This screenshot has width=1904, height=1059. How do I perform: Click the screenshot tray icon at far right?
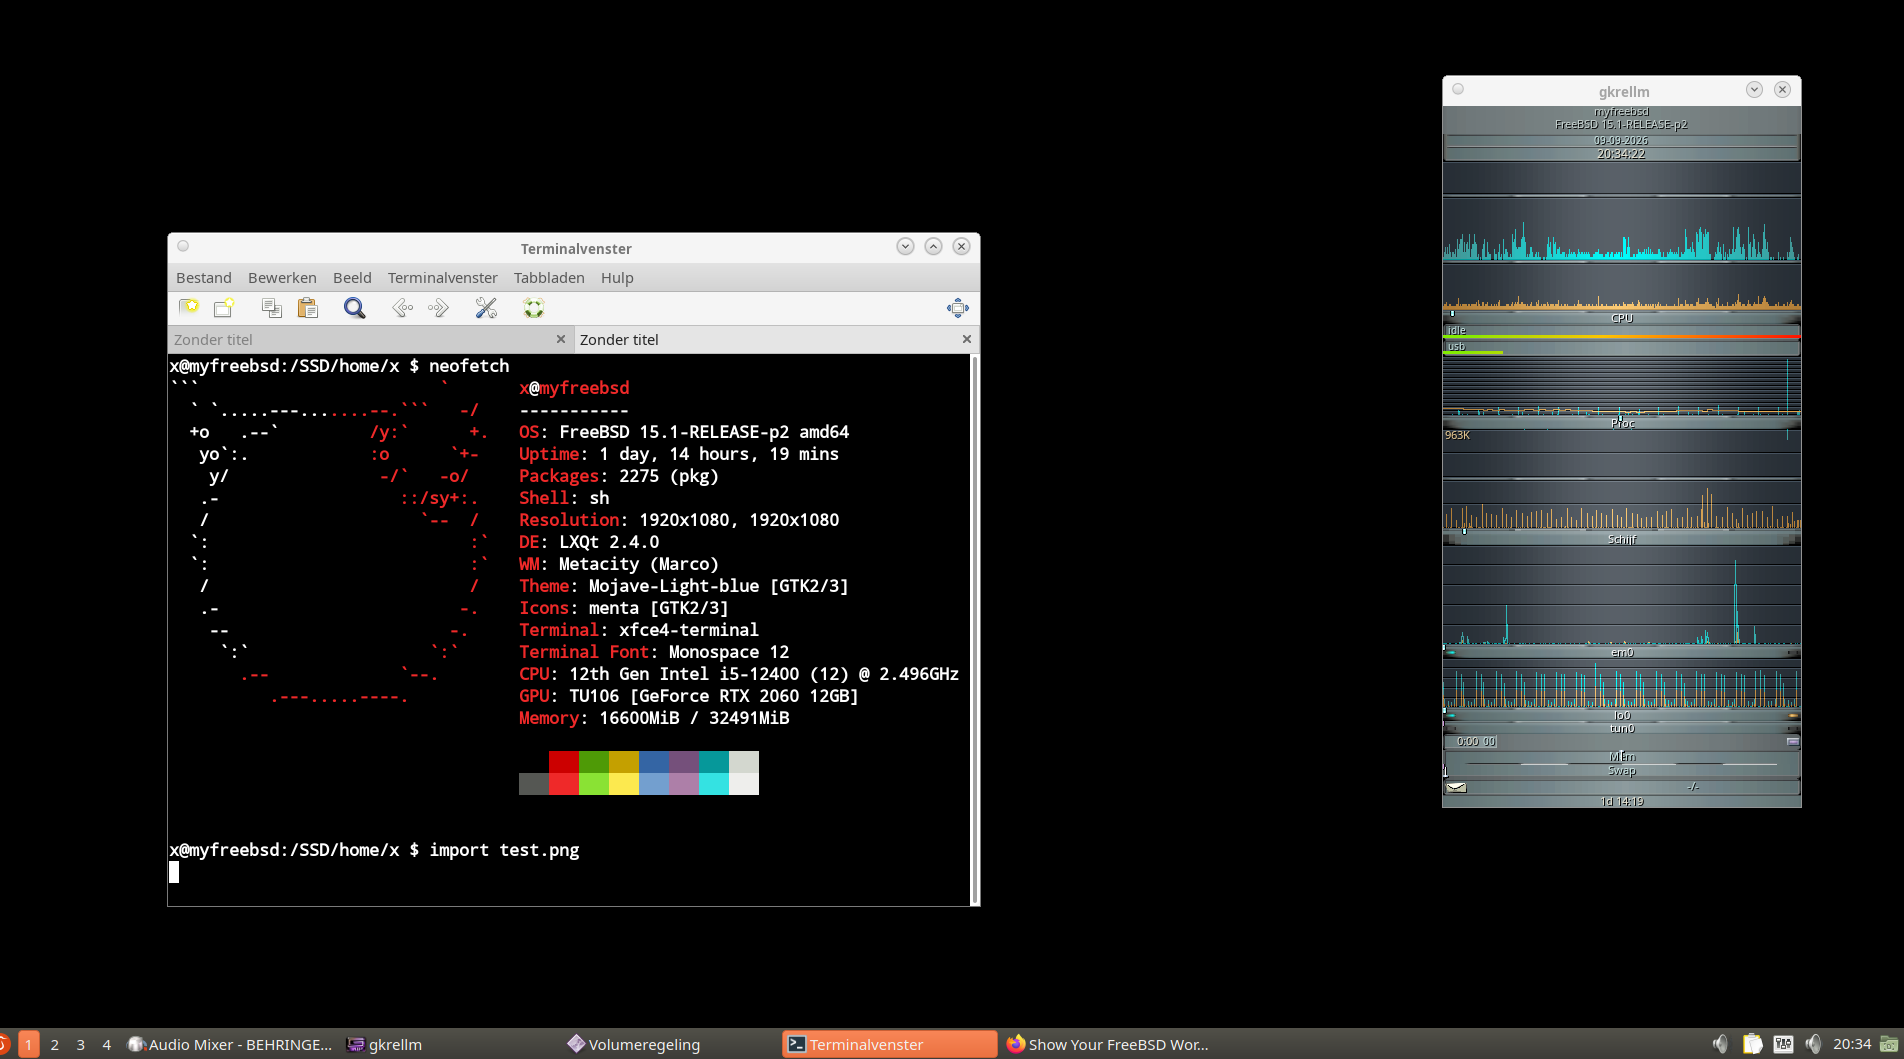pyautogui.click(x=1889, y=1044)
